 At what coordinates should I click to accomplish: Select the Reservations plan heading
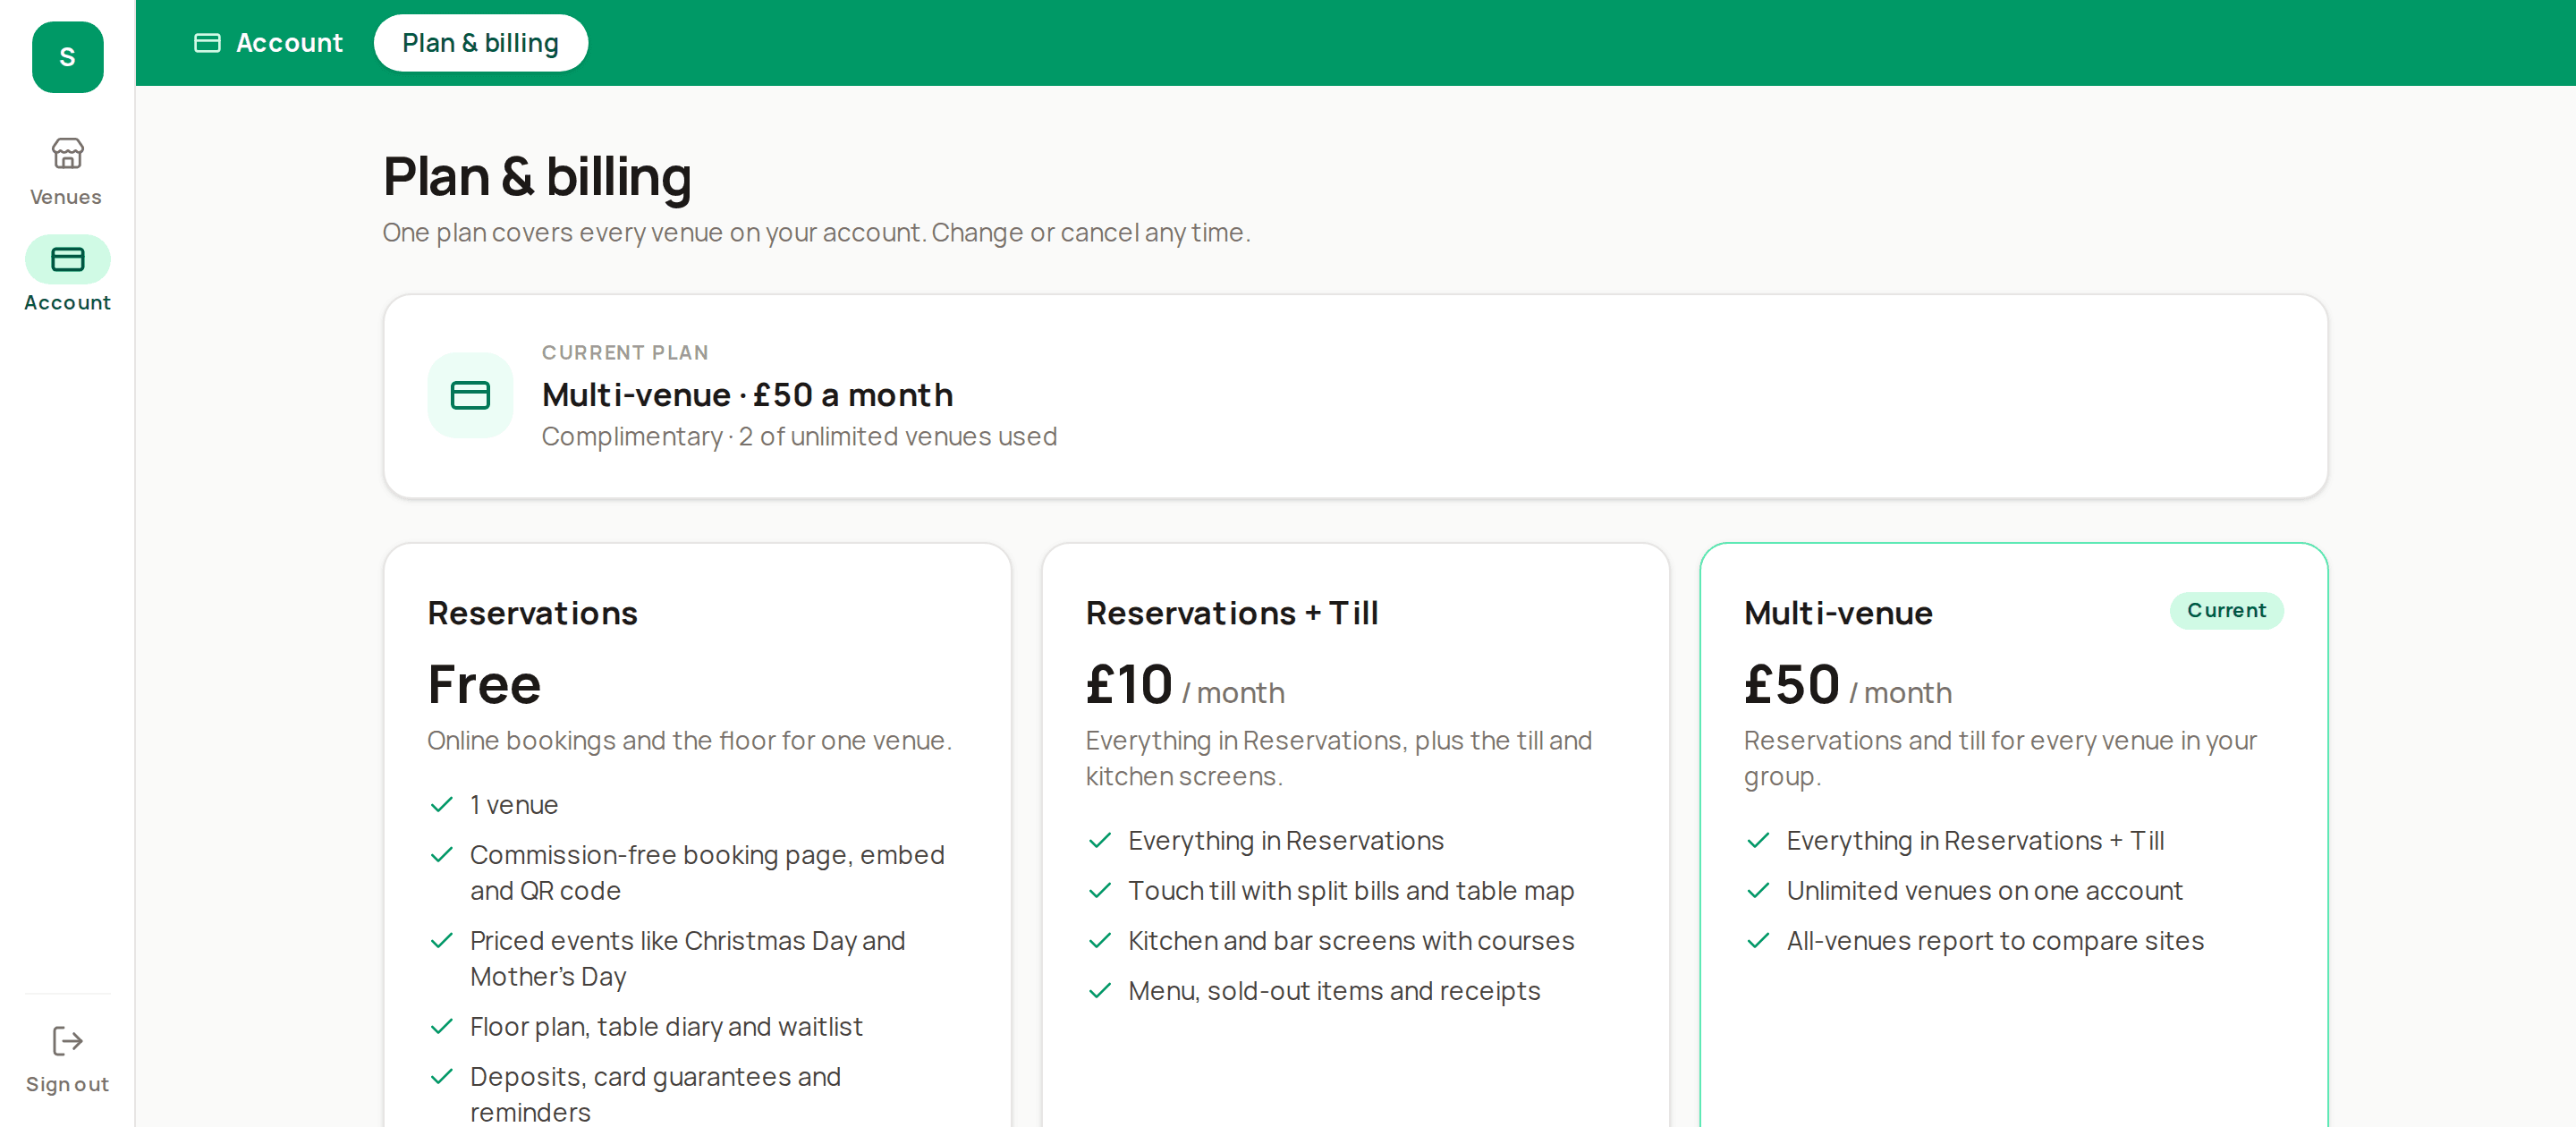[532, 613]
